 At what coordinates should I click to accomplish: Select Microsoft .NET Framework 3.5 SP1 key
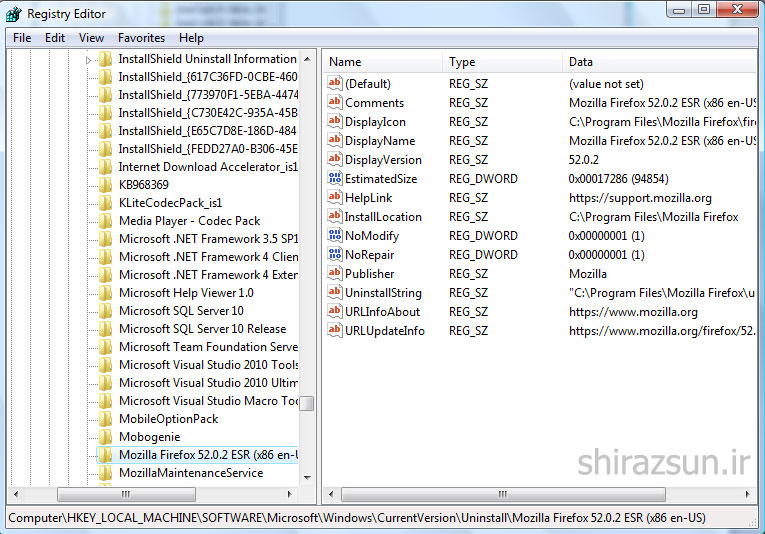pos(208,239)
